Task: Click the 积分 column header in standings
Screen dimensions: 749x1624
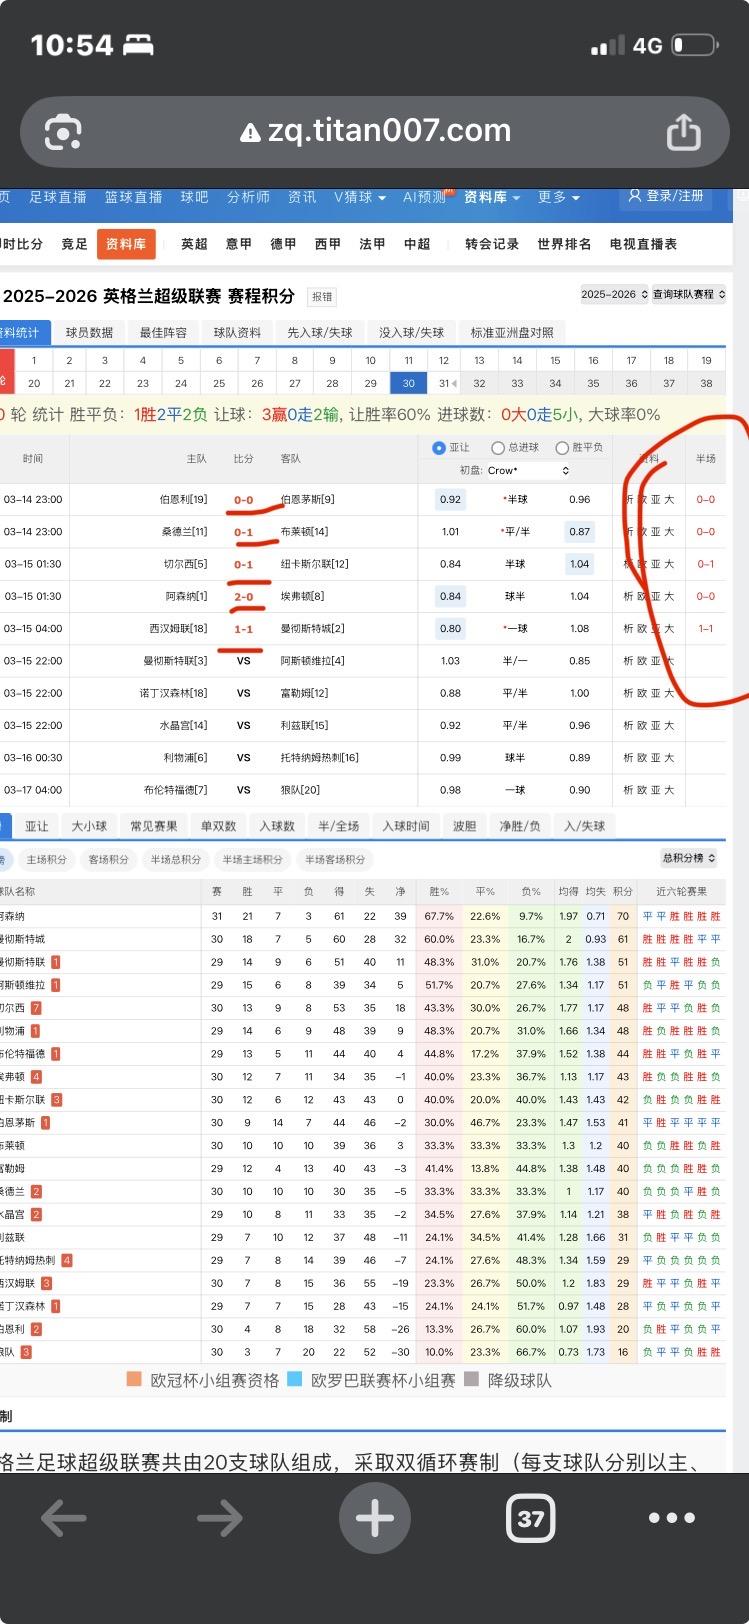Action: tap(623, 891)
